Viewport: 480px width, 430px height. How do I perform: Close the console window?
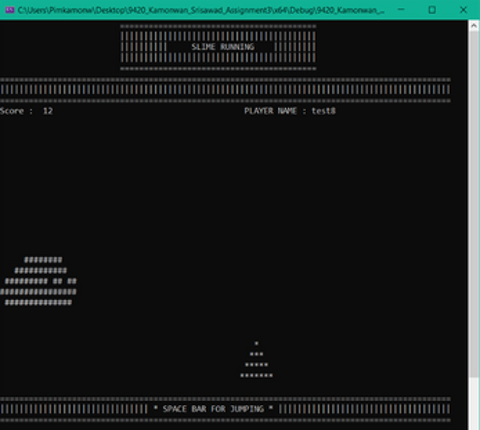tap(463, 10)
